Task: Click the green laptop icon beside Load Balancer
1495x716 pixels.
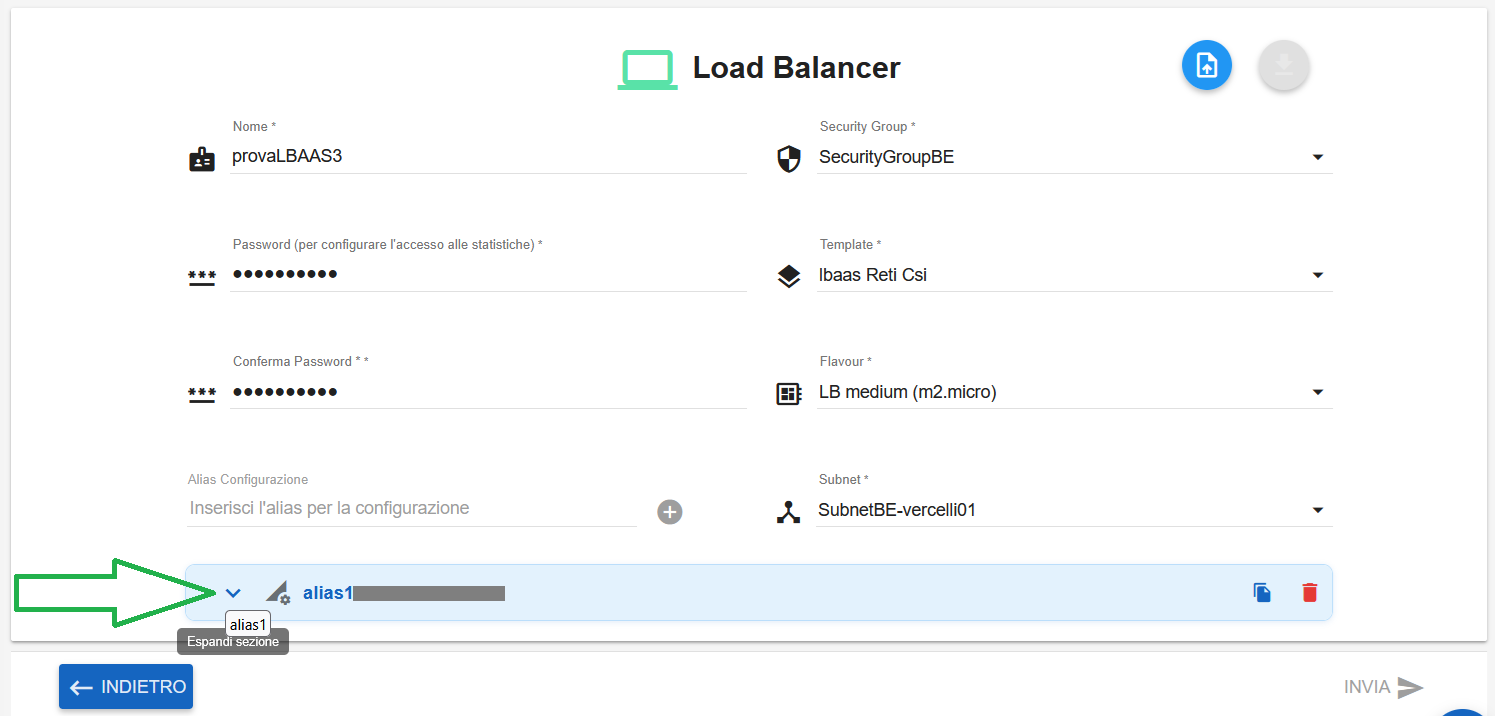Action: pyautogui.click(x=648, y=70)
